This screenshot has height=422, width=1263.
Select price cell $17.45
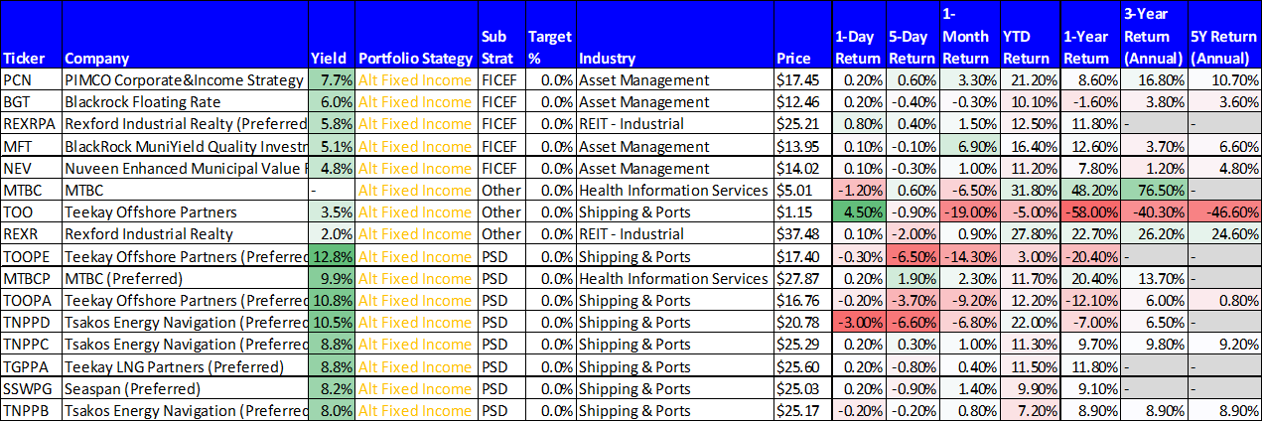[x=802, y=79]
